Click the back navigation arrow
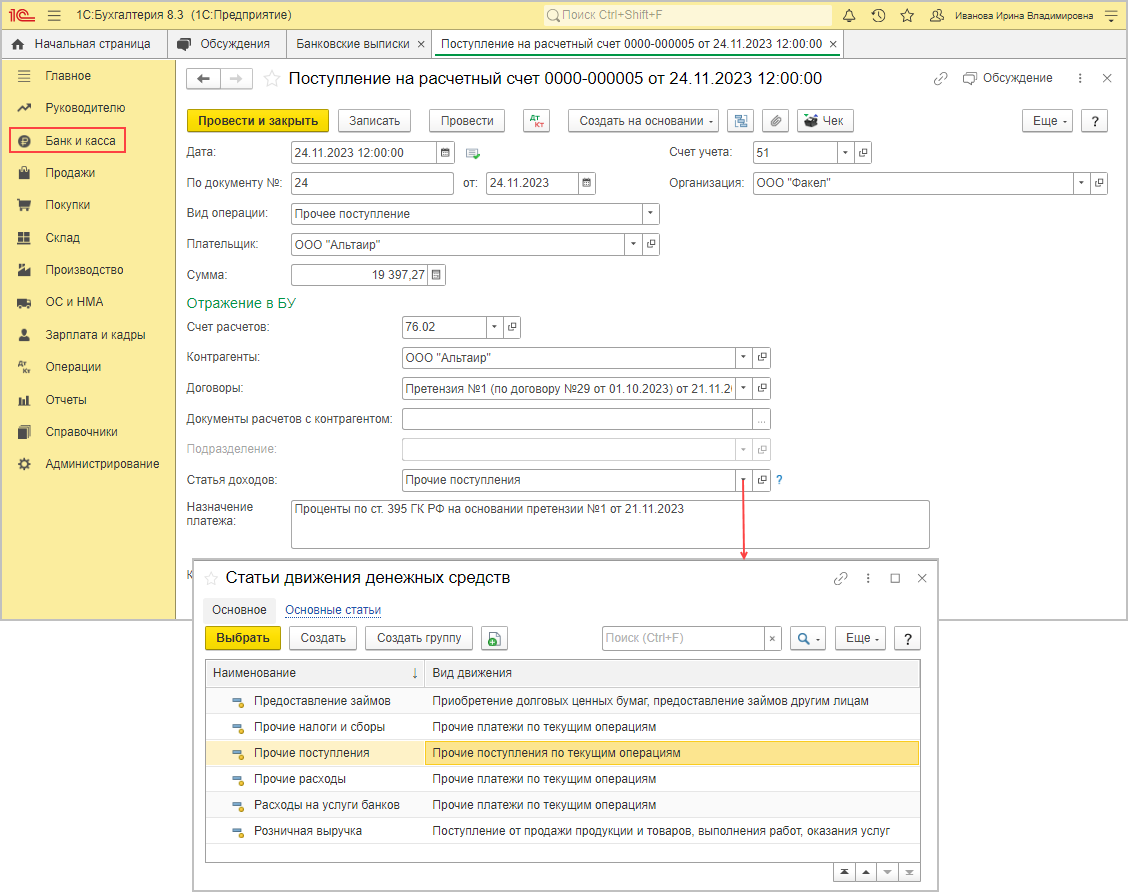Screen dimensions: 1128x892 coord(203,78)
